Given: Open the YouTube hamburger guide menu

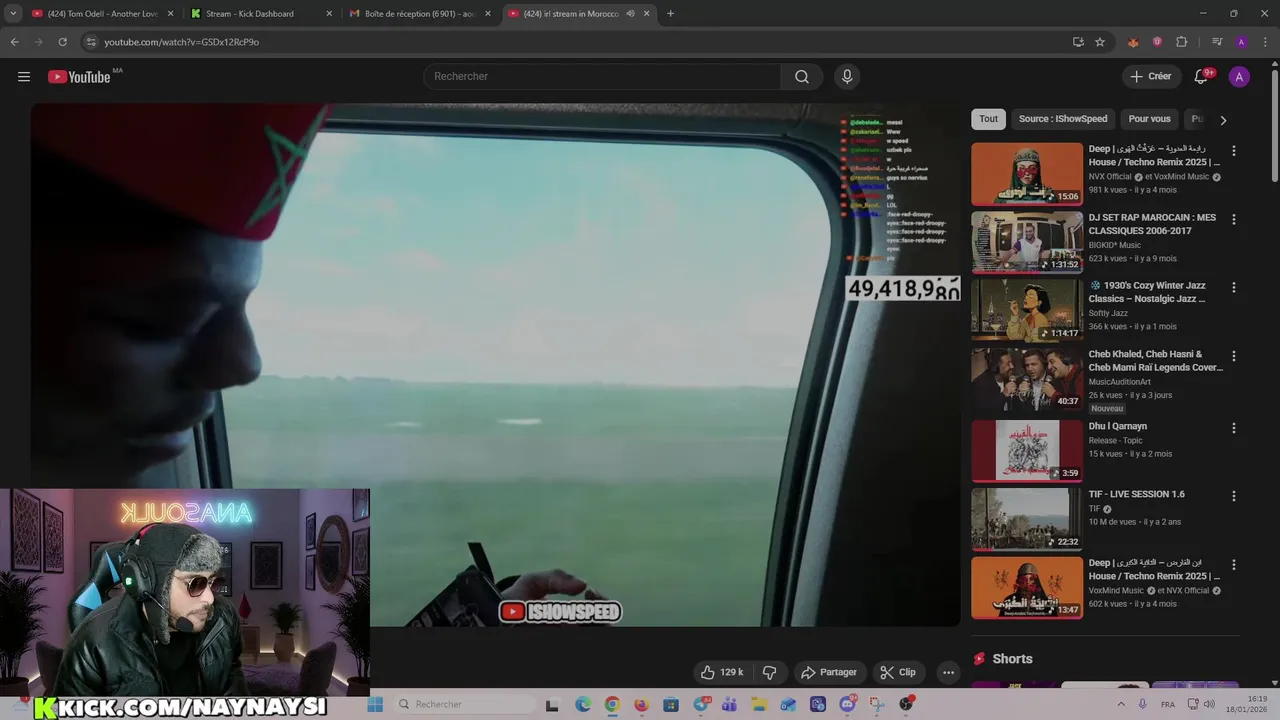Looking at the screenshot, I should pyautogui.click(x=24, y=77).
